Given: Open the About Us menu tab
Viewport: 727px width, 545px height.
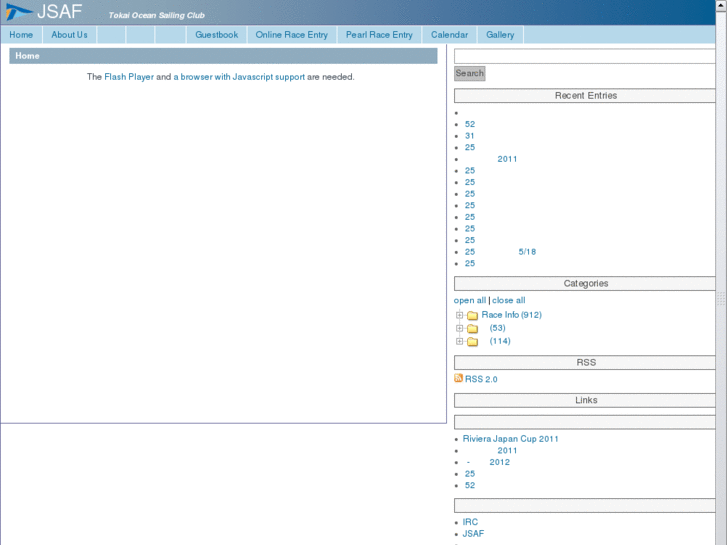Looking at the screenshot, I should (x=69, y=35).
